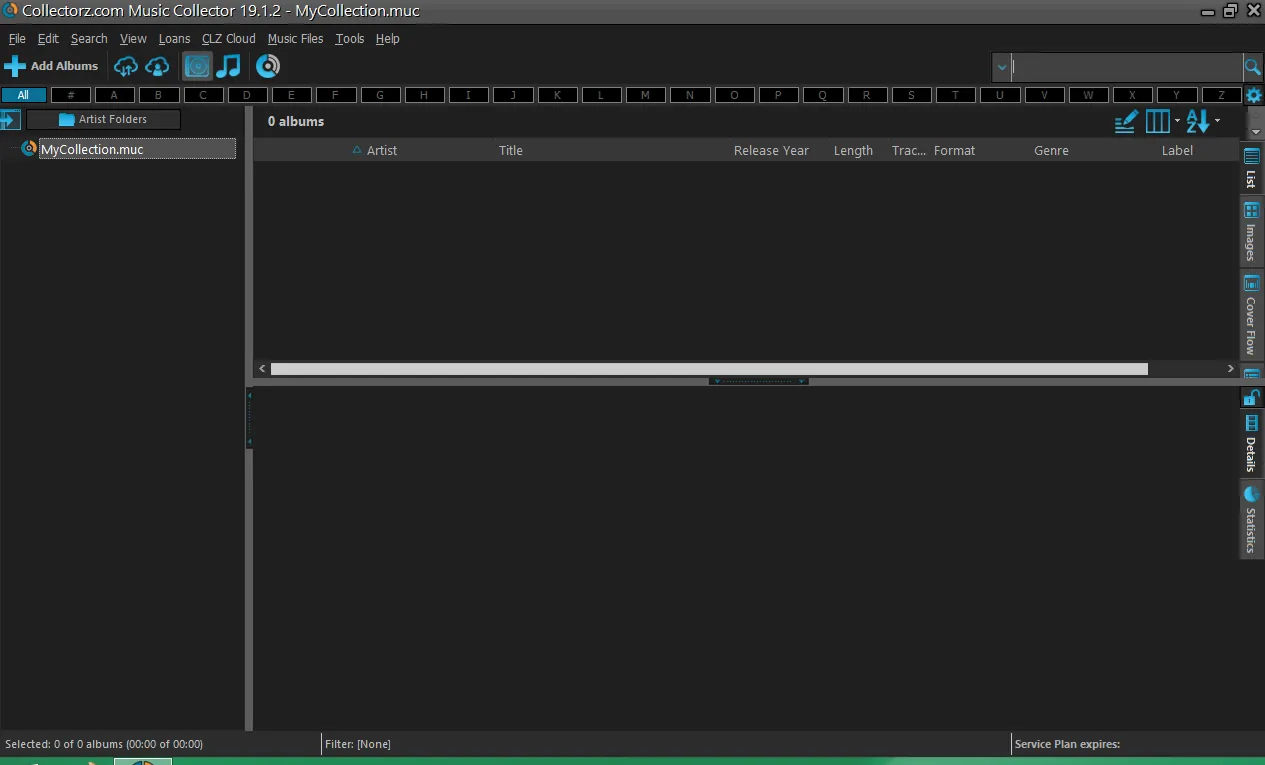The height and width of the screenshot is (765, 1265).
Task: Open the CLZ Cloud user account icon
Action: pos(157,67)
